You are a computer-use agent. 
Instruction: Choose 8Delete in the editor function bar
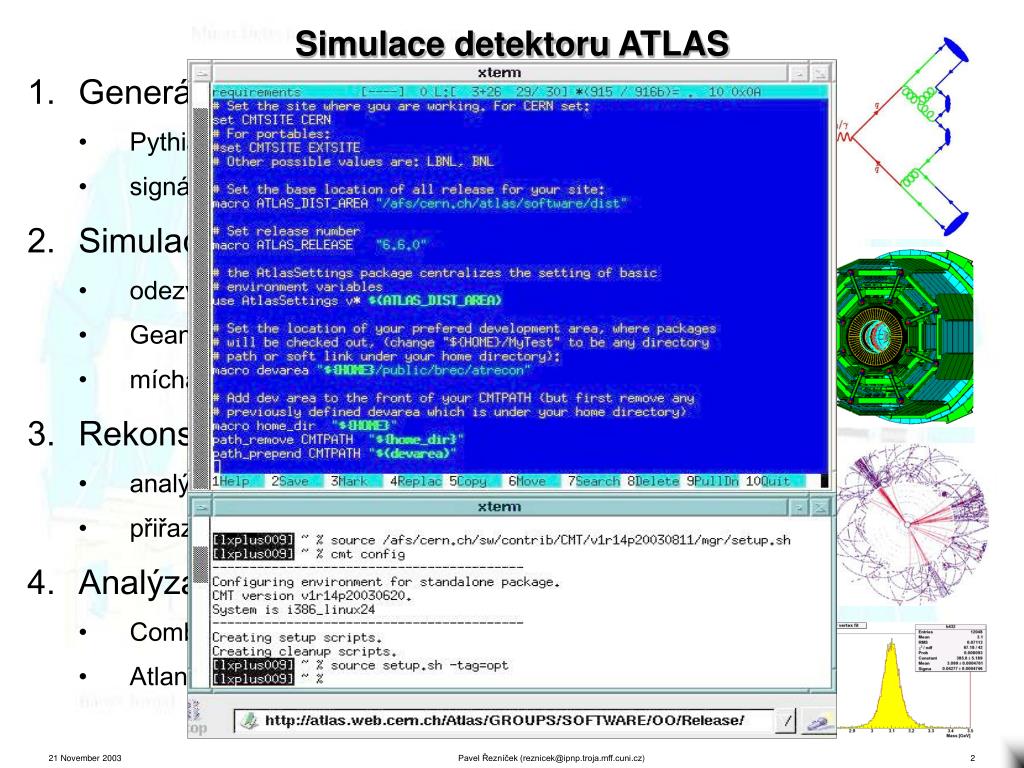tap(652, 481)
